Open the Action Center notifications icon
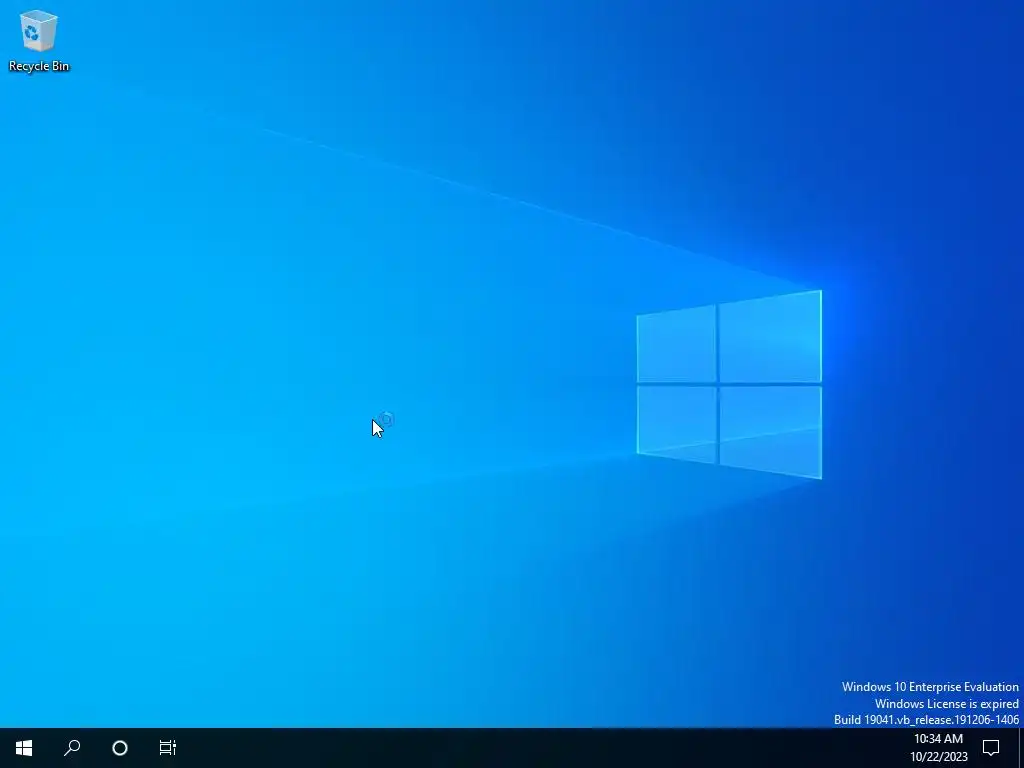 click(x=991, y=748)
